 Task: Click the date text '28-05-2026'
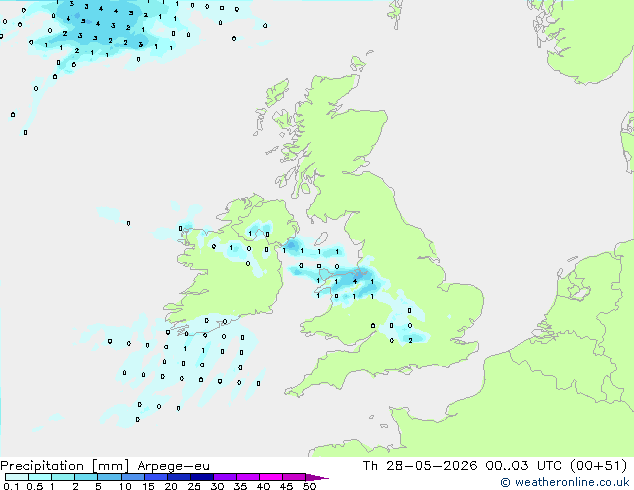coord(431,466)
